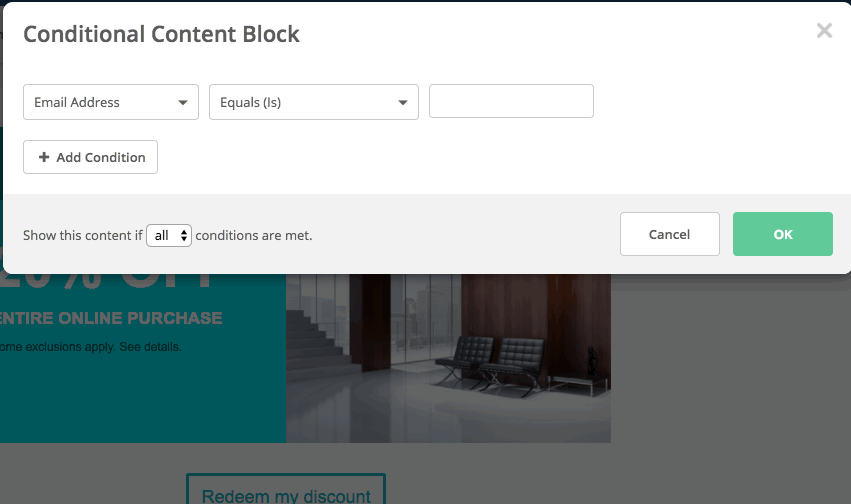Select the lobby chairs photo in email
This screenshot has height=504, width=851.
(x=448, y=360)
